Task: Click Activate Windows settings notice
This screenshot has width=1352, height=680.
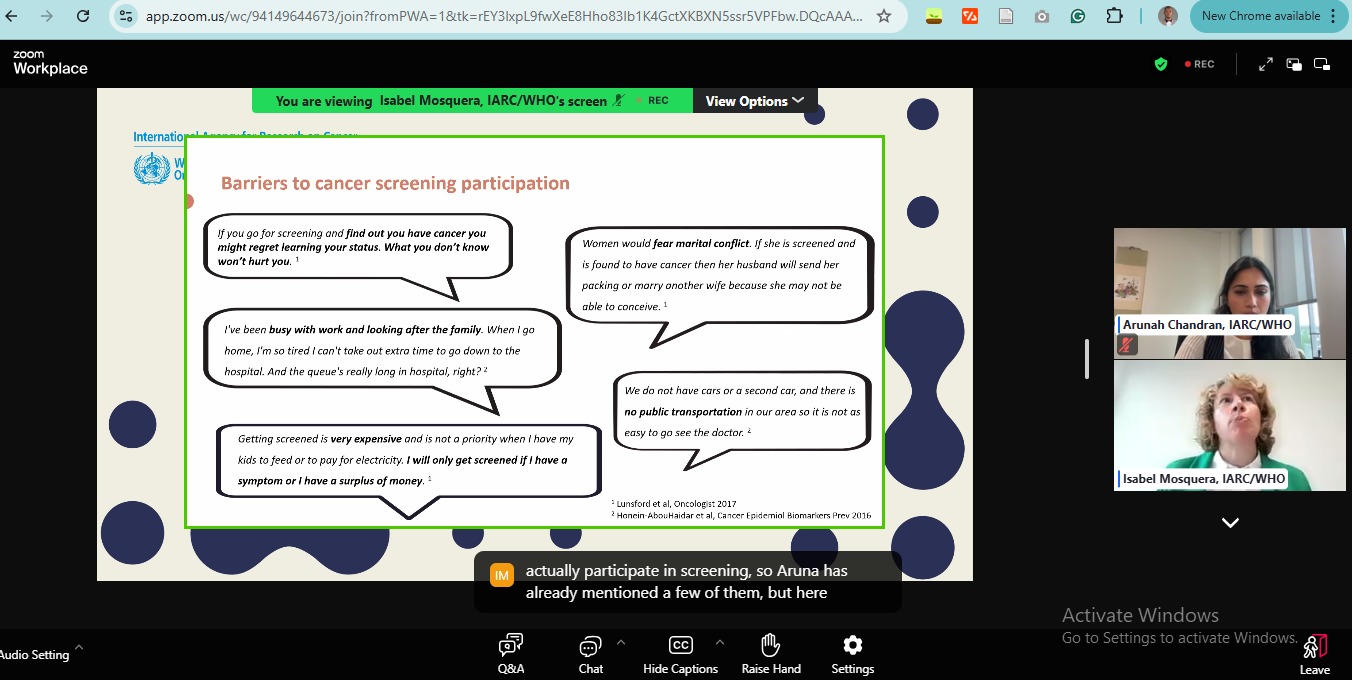Action: click(1179, 626)
